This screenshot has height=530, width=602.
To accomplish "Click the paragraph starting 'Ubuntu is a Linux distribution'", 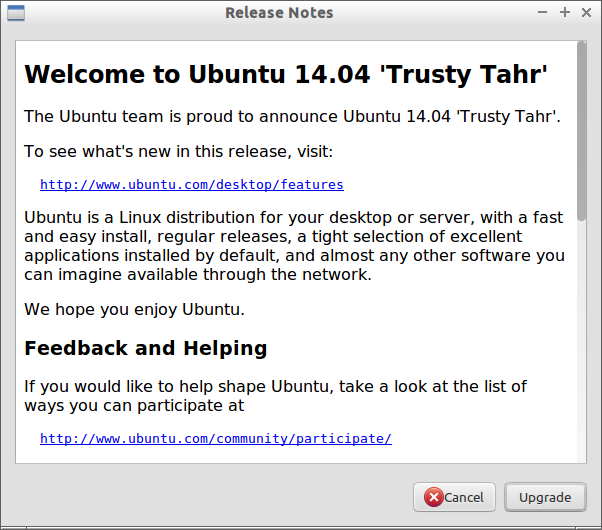I will (294, 246).
